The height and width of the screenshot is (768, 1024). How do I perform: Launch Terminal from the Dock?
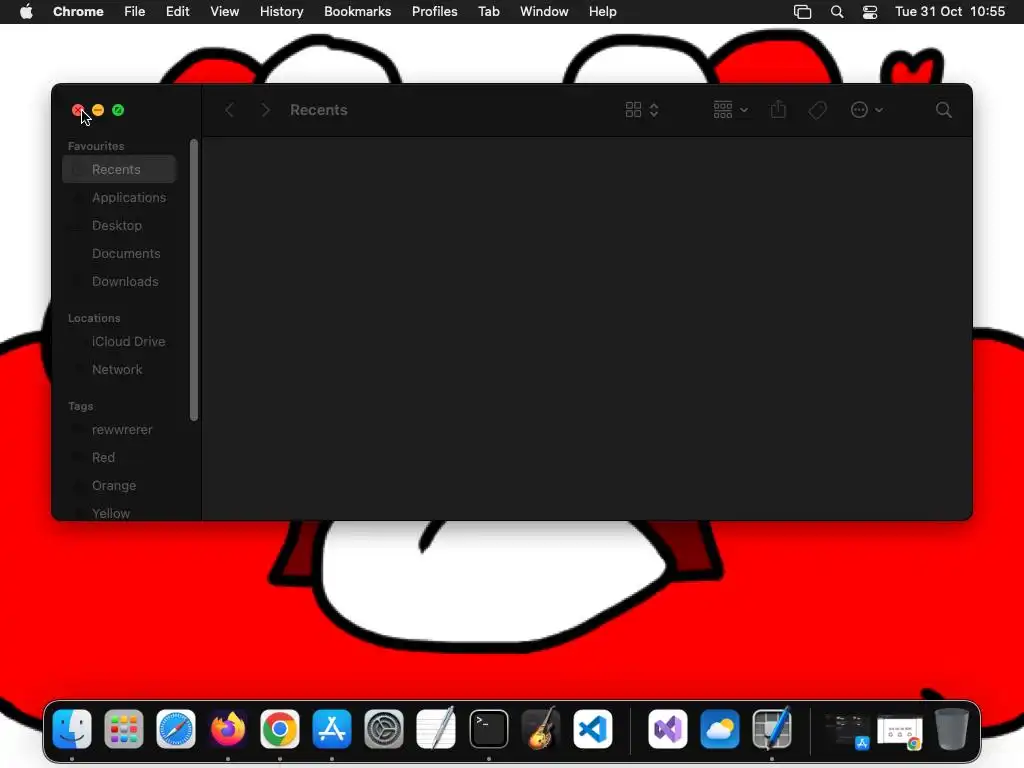coord(488,729)
